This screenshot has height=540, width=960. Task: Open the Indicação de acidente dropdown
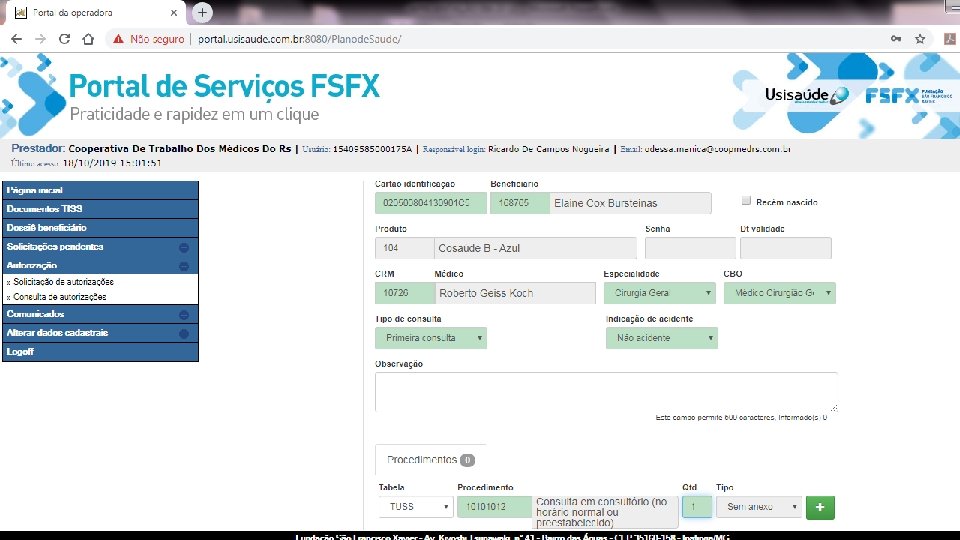pyautogui.click(x=661, y=338)
